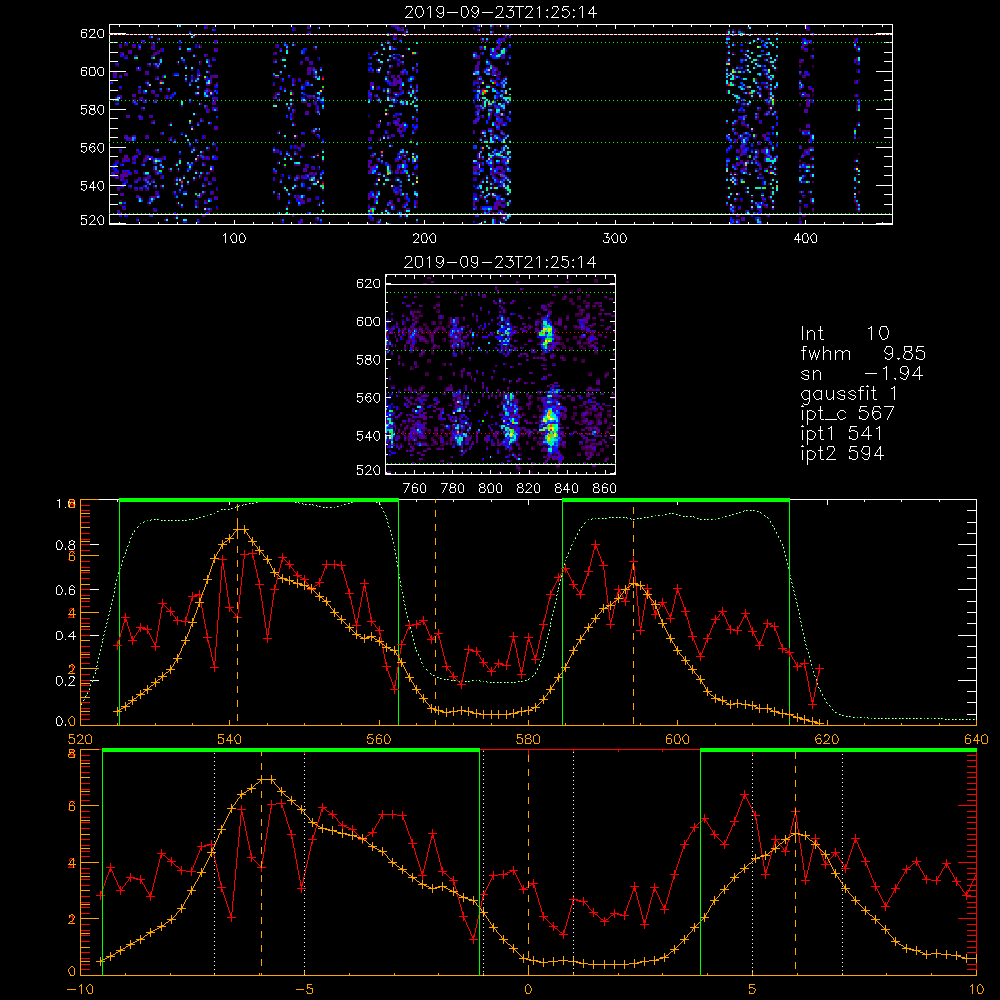Click y-axis label 620 on the top plot
Viewport: 1000px width, 1000px height.
[x=92, y=34]
